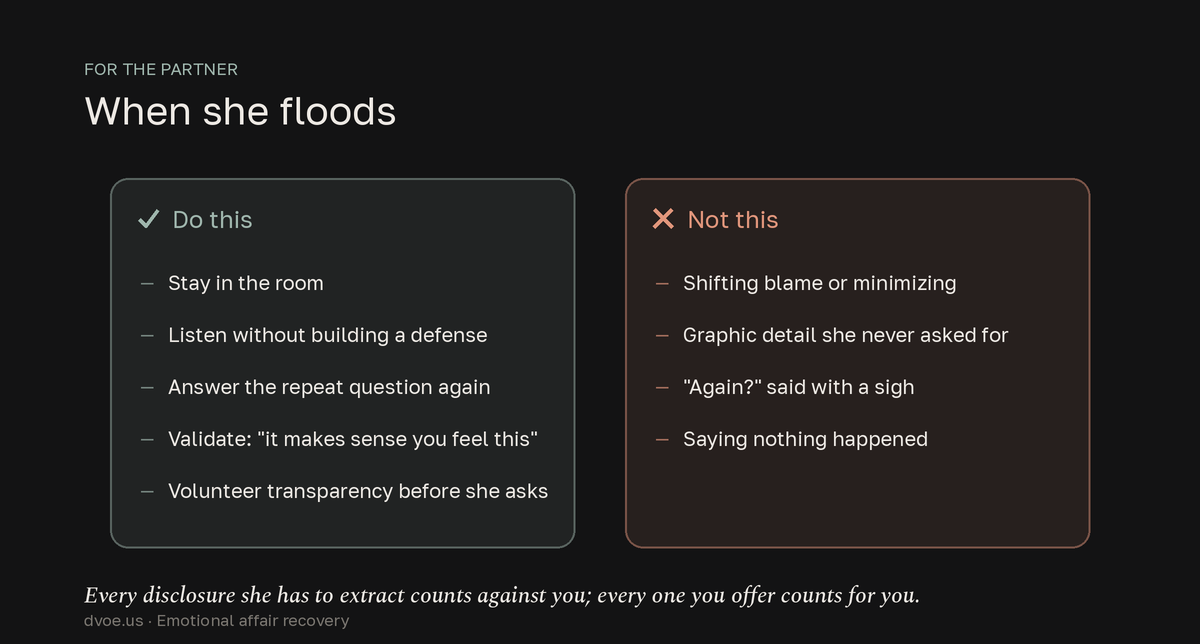The height and width of the screenshot is (644, 1200).
Task: Click the "Again?" said with a sigh line
Action: click(x=798, y=387)
